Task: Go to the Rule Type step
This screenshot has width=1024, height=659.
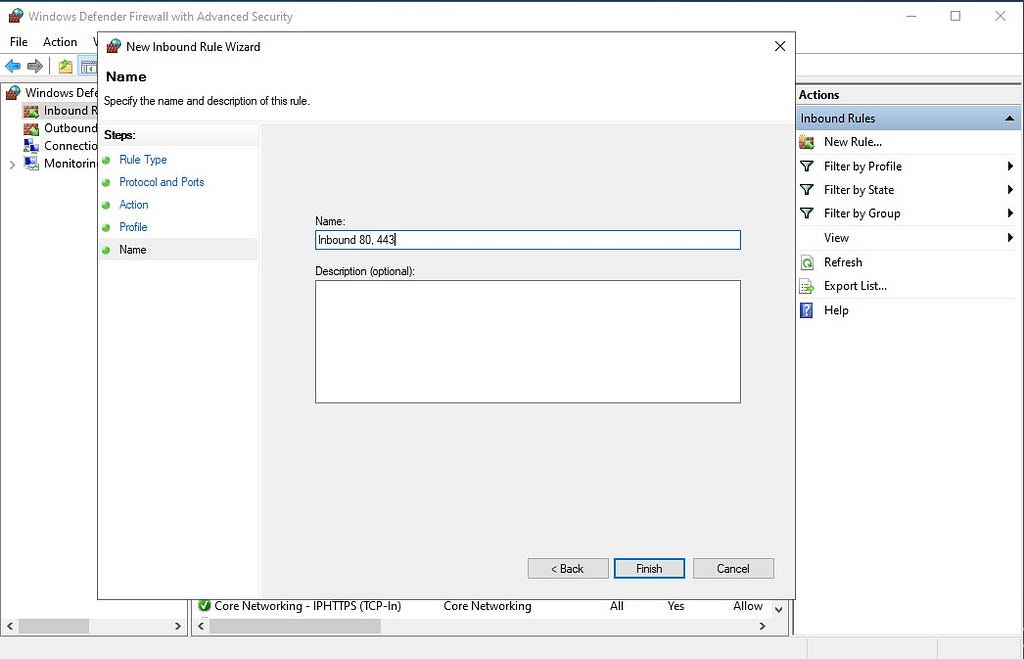Action: [143, 159]
